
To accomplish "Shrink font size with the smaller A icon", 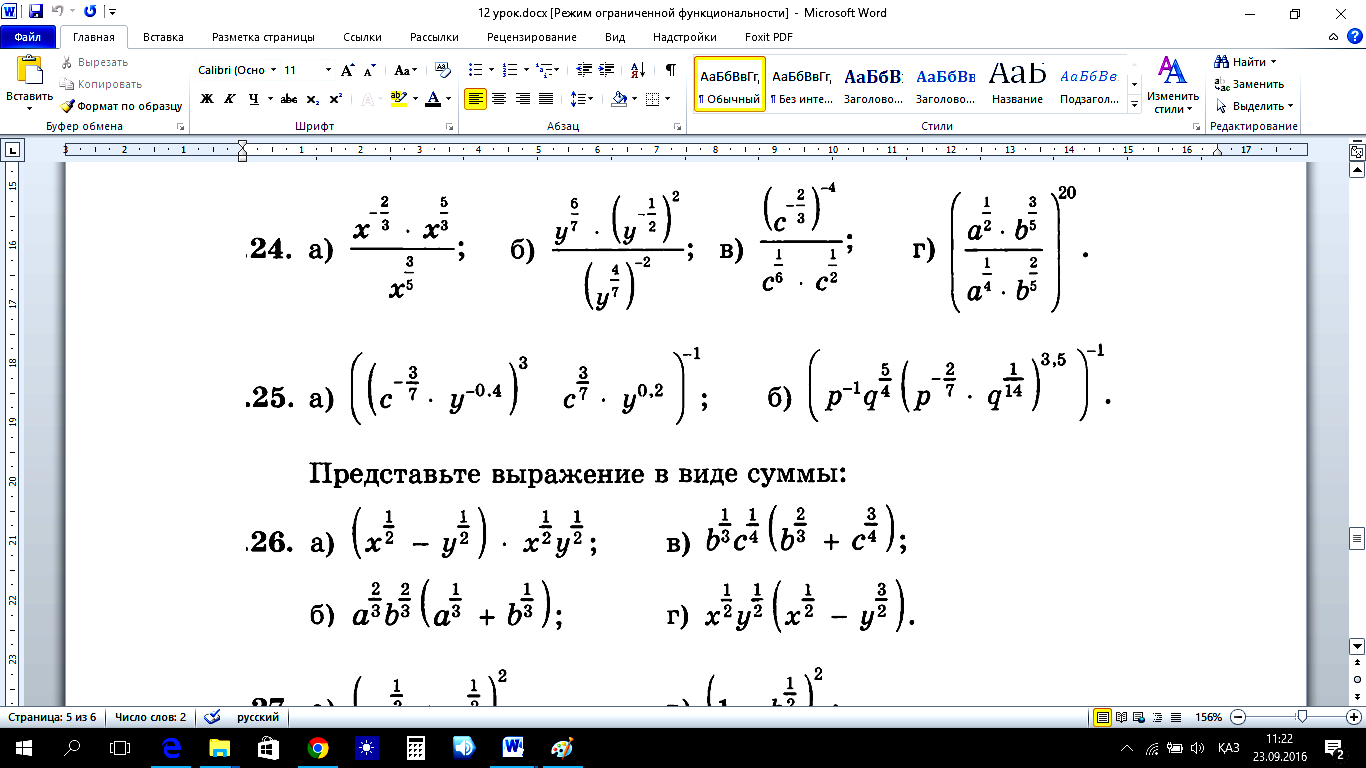I will 369,71.
